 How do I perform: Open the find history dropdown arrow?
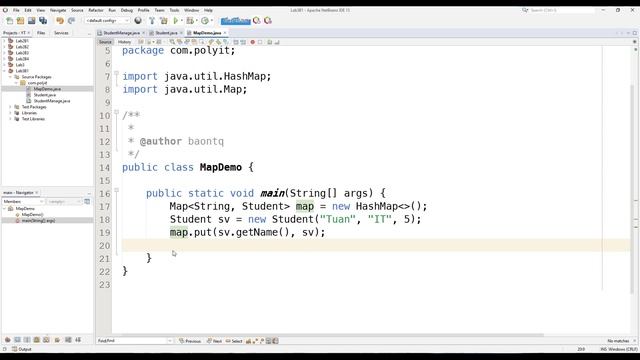pyautogui.click(x=170, y=341)
